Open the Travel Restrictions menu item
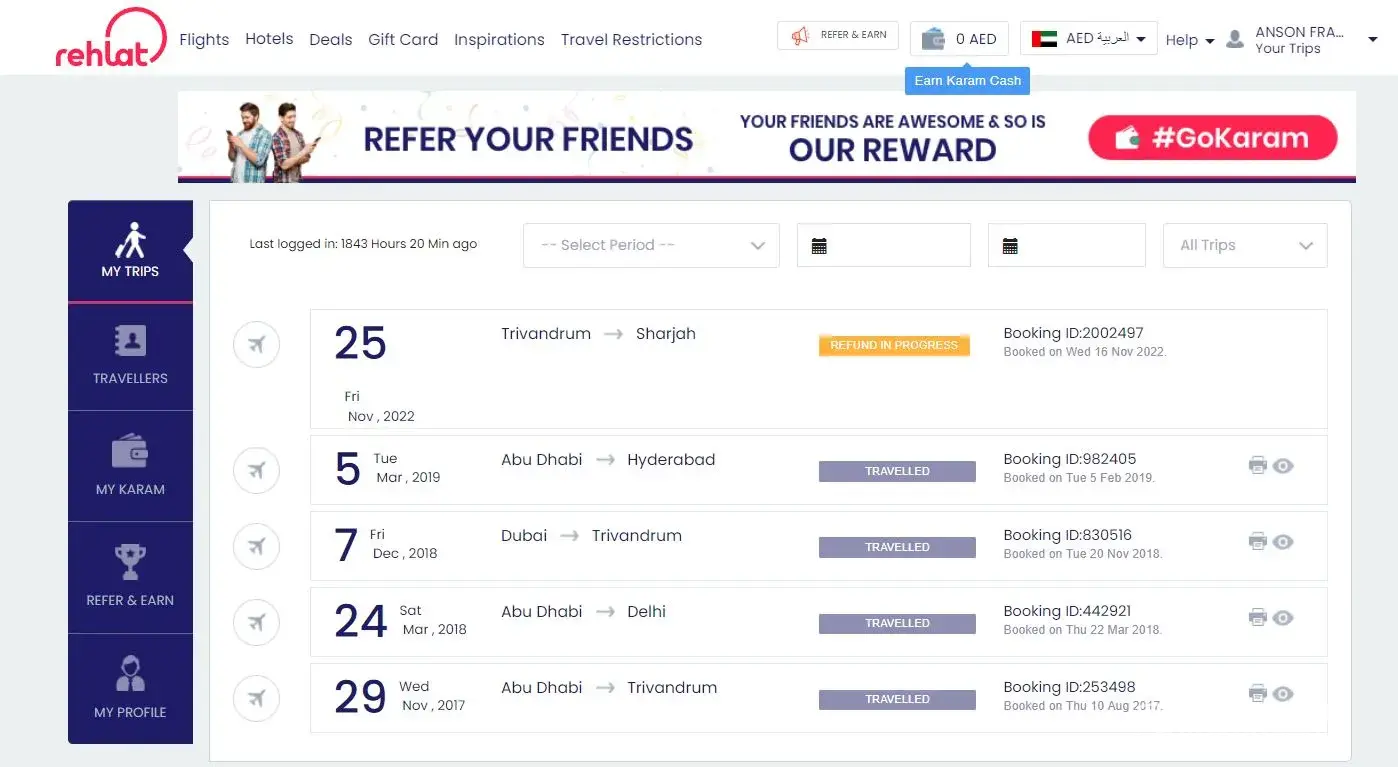Screen dimensions: 1398x767 [x=631, y=39]
